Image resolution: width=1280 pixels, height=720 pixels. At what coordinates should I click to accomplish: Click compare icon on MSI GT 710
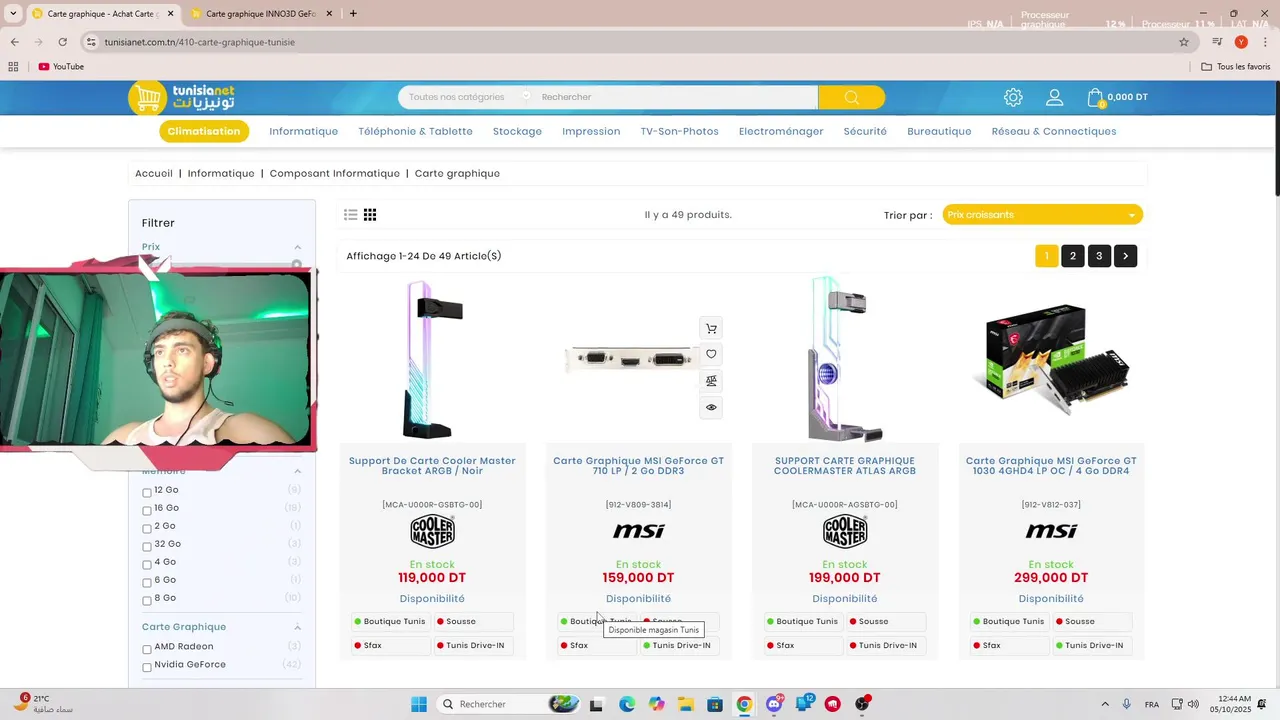pos(711,381)
